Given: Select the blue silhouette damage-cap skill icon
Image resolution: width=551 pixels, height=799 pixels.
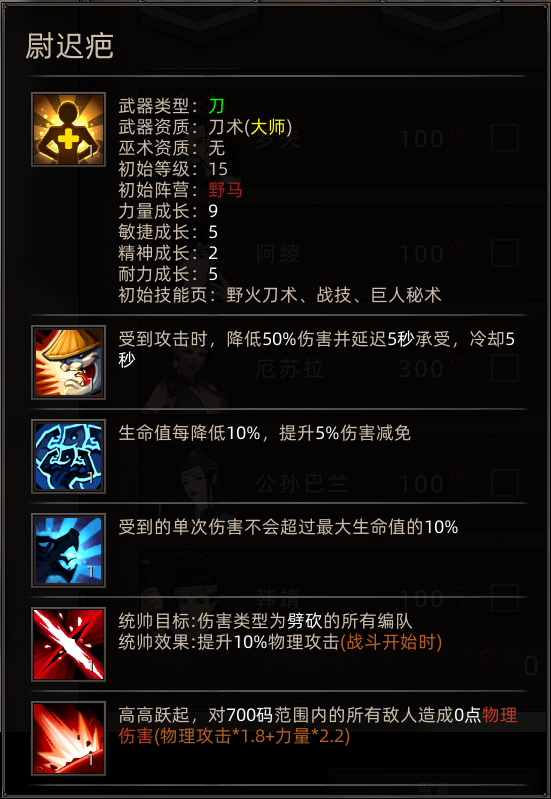Looking at the screenshot, I should tap(68, 550).
